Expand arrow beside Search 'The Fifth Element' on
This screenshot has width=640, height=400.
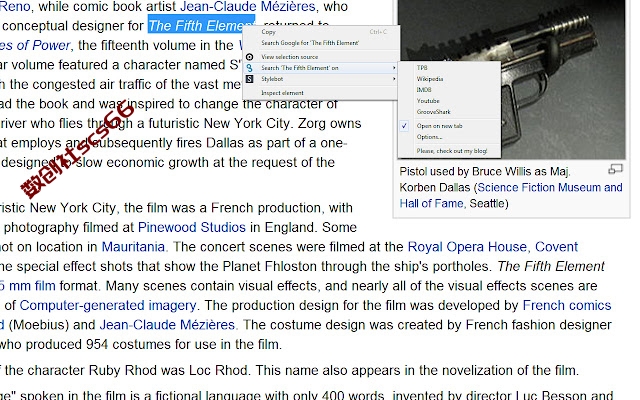click(x=394, y=68)
